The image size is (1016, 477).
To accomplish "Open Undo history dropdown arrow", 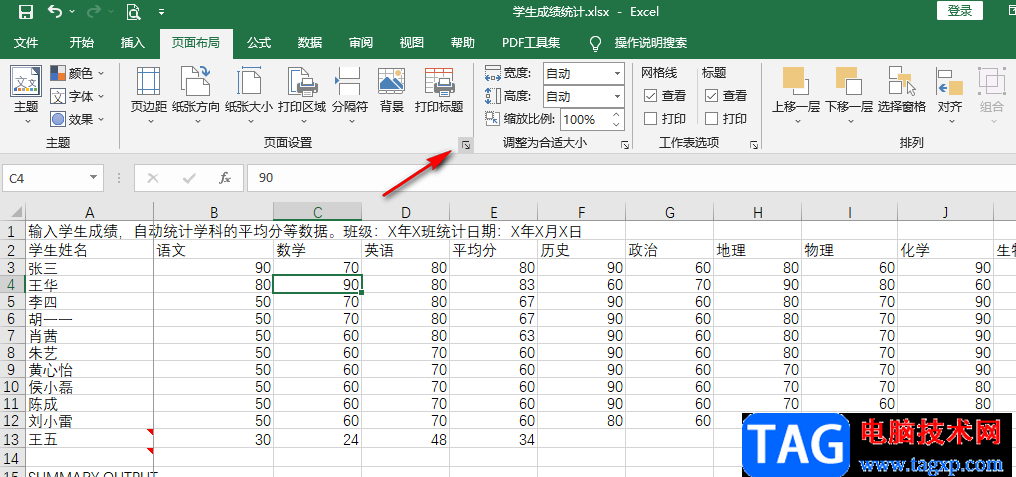I will [x=71, y=12].
